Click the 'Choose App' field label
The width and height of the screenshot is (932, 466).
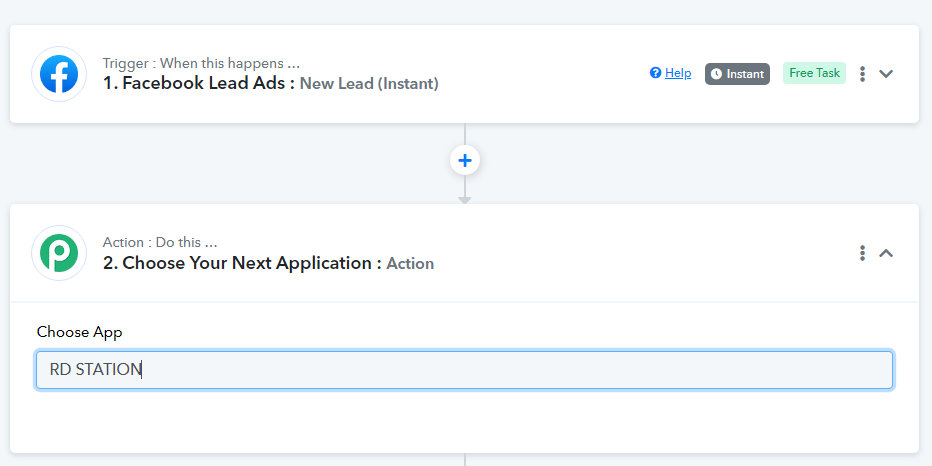(x=80, y=332)
